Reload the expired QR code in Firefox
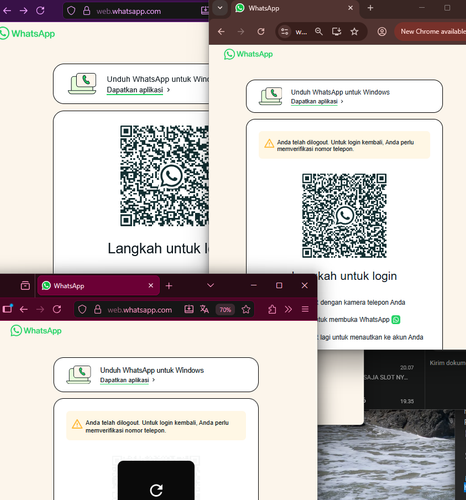Viewport: 466px width, 500px height. click(x=156, y=480)
